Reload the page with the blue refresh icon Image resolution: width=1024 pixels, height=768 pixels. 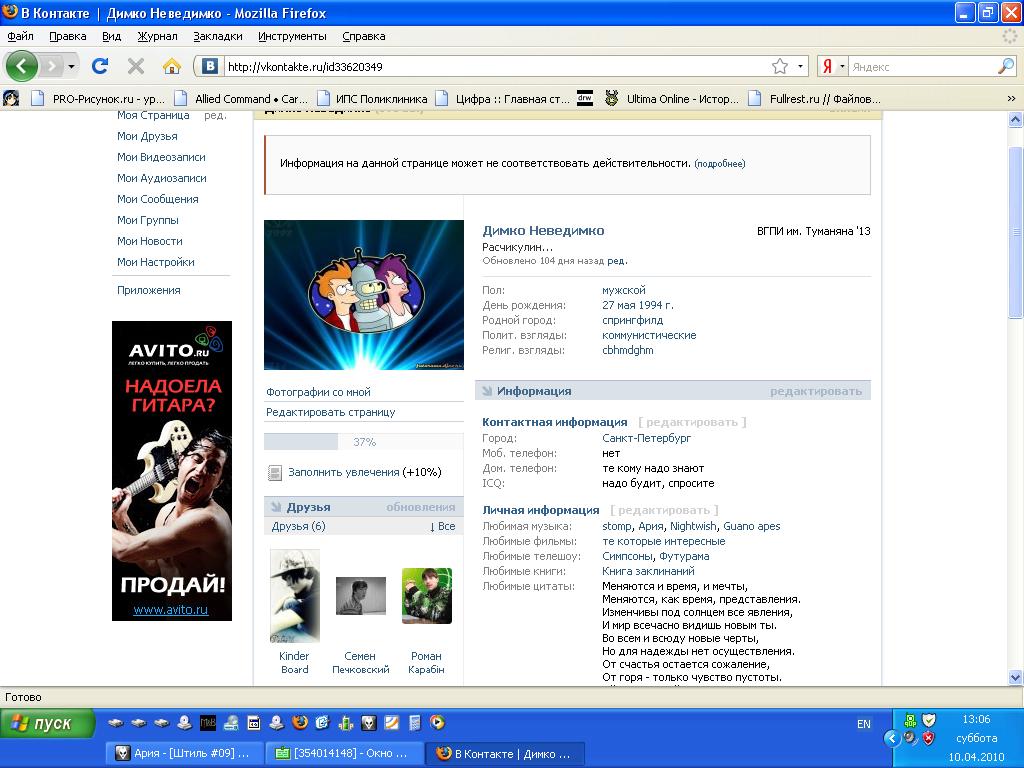pyautogui.click(x=100, y=66)
